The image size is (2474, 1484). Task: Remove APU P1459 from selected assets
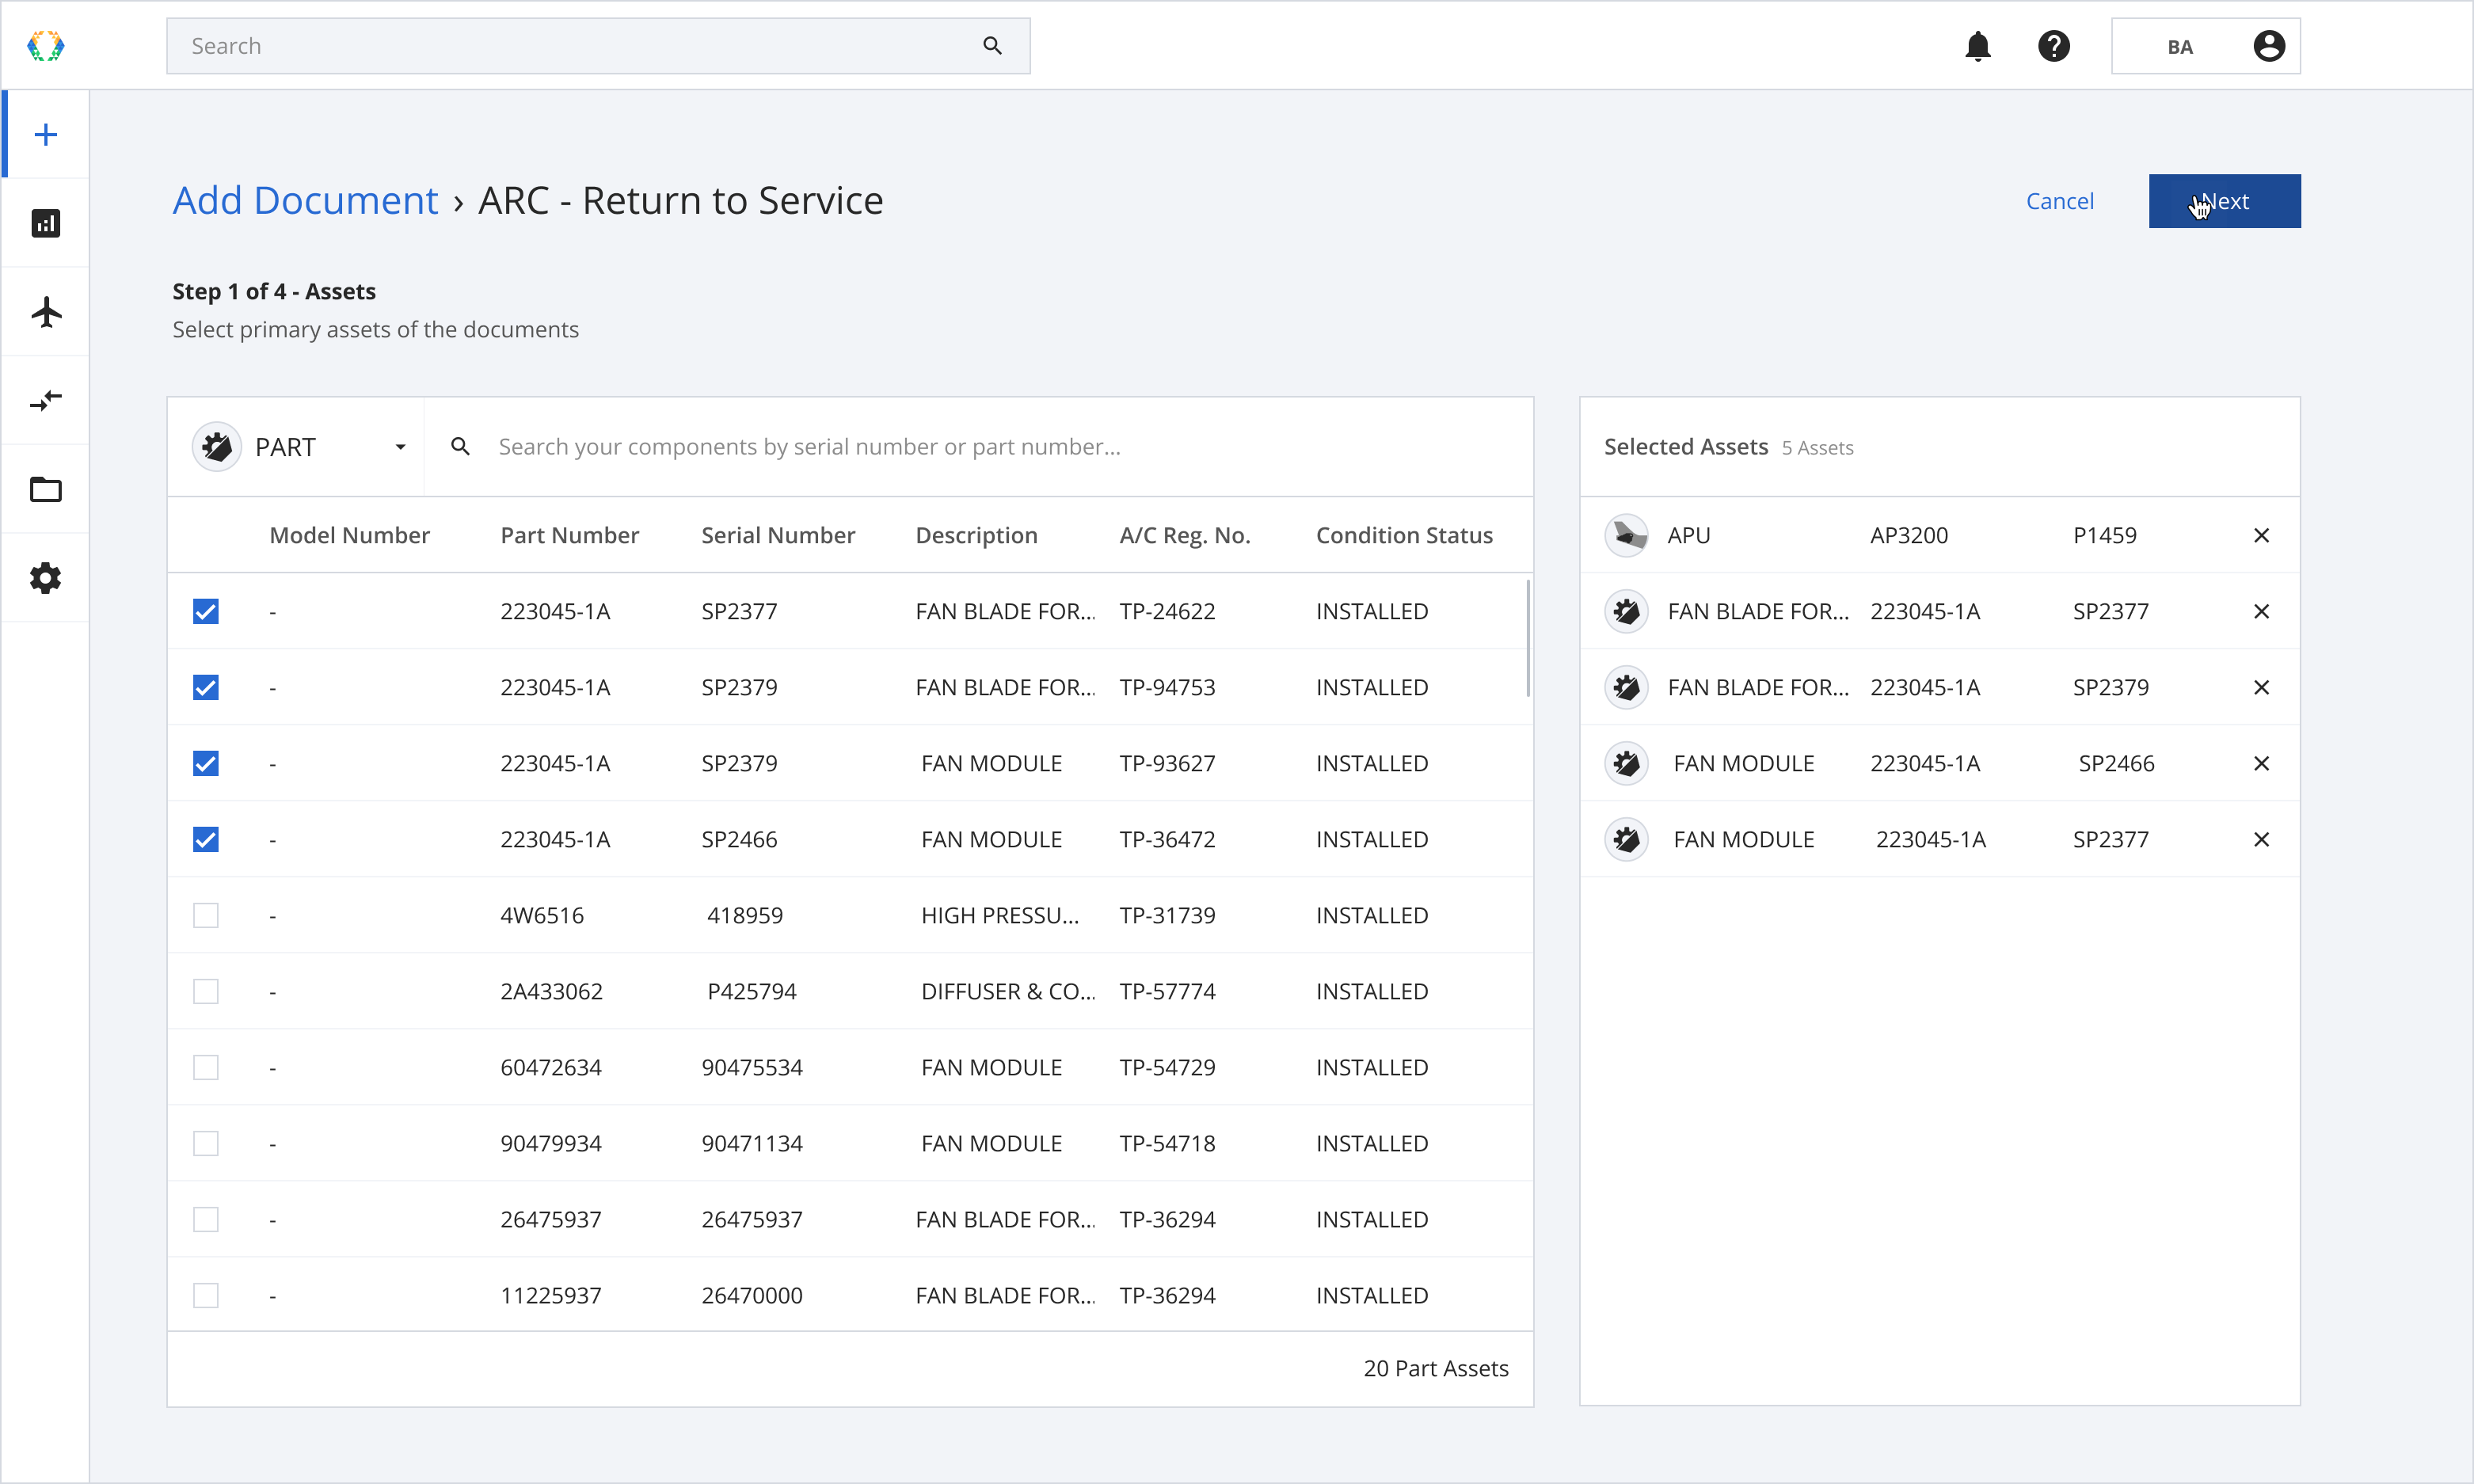(x=2260, y=536)
